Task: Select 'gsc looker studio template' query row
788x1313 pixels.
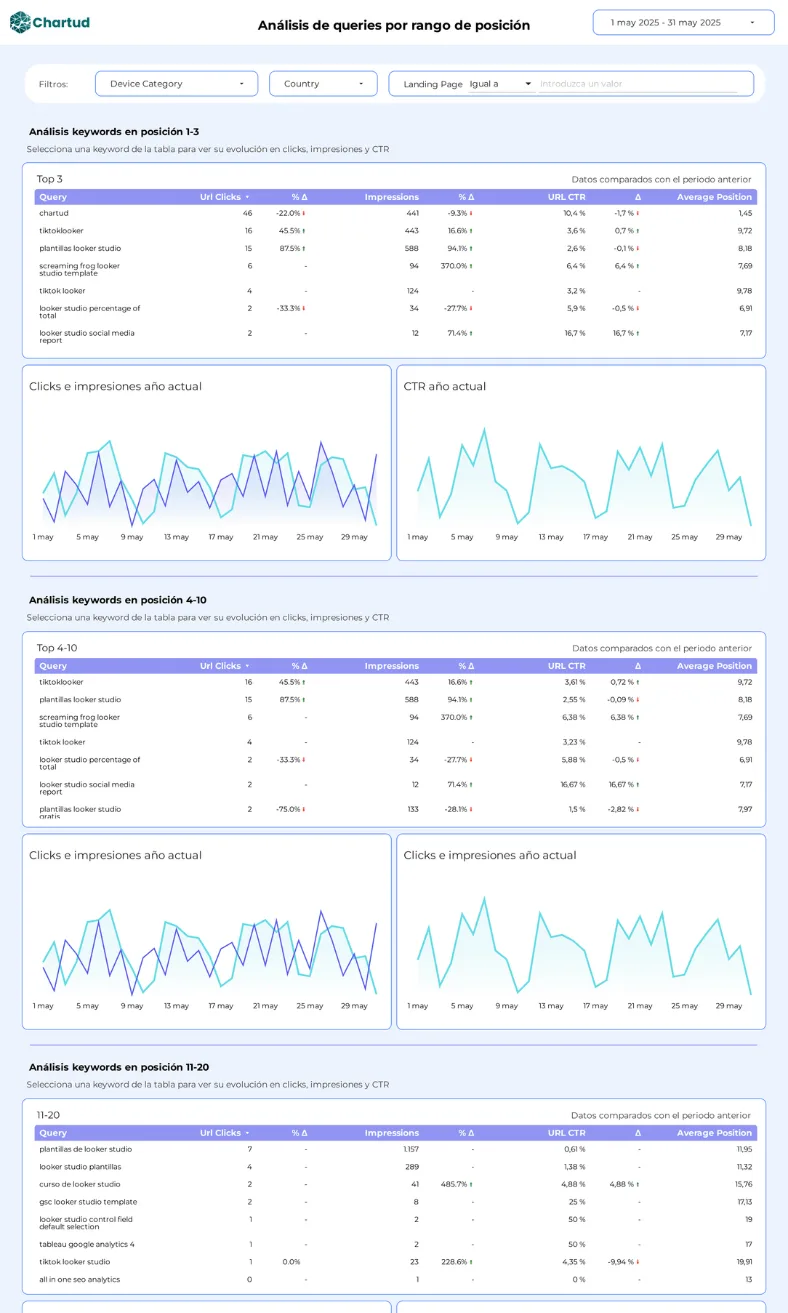Action: pyautogui.click(x=396, y=1202)
